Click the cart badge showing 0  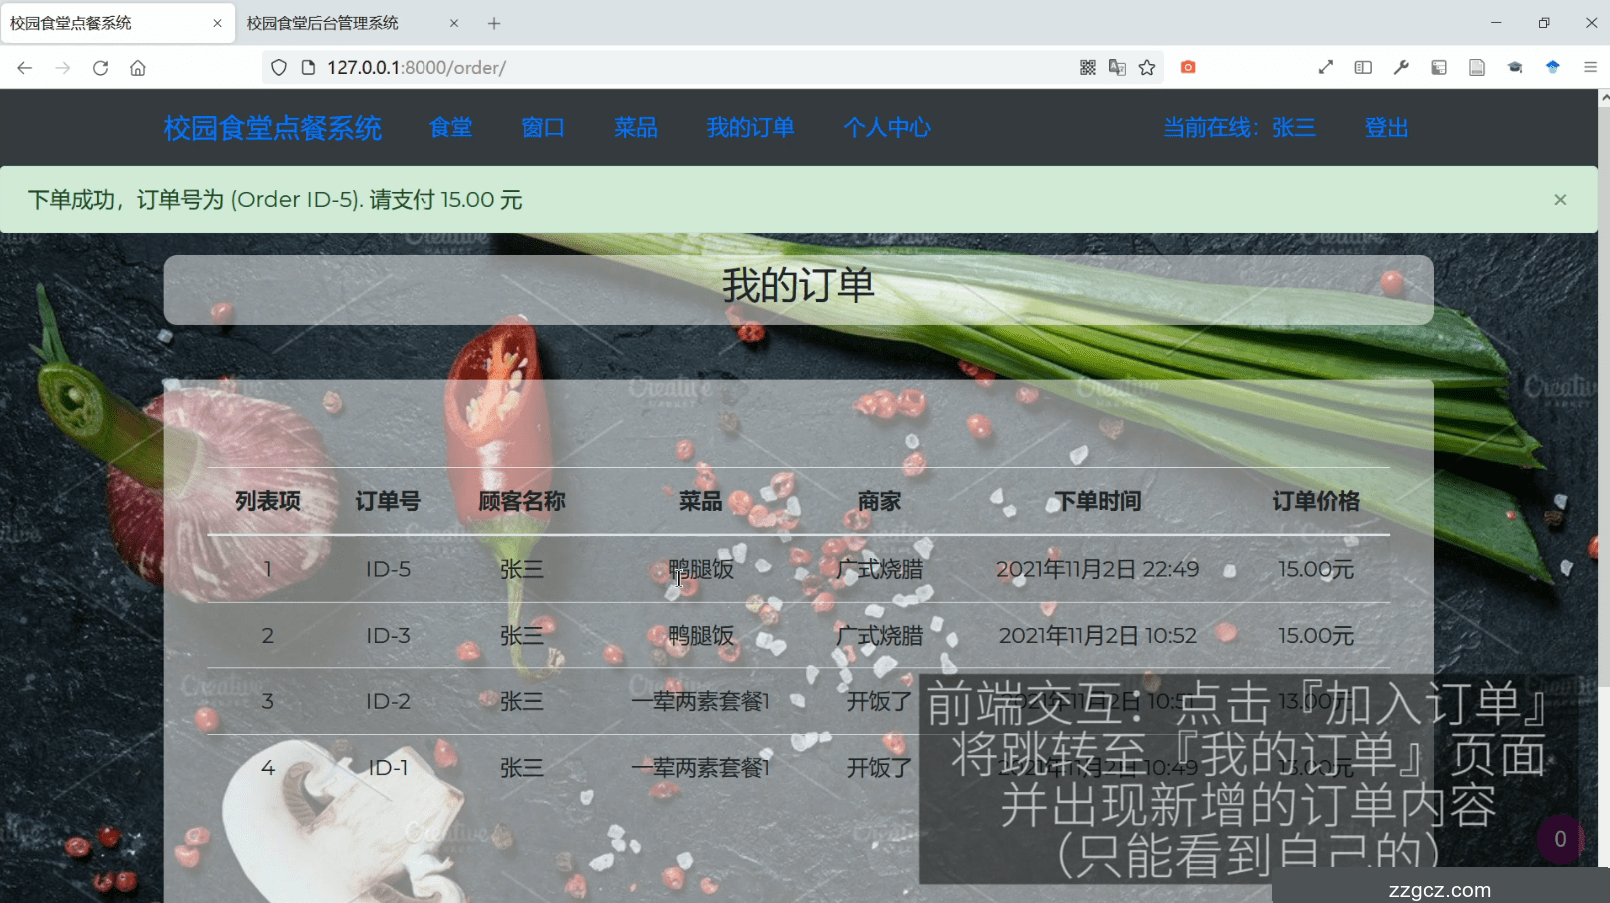pos(1559,839)
